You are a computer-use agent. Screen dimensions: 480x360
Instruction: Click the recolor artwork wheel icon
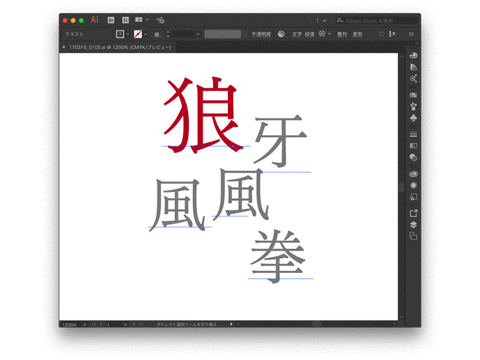[x=281, y=34]
